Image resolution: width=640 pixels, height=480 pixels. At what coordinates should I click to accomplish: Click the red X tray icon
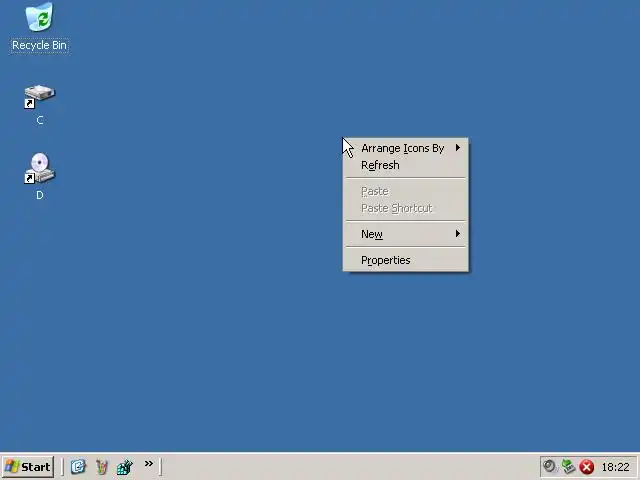click(587, 467)
